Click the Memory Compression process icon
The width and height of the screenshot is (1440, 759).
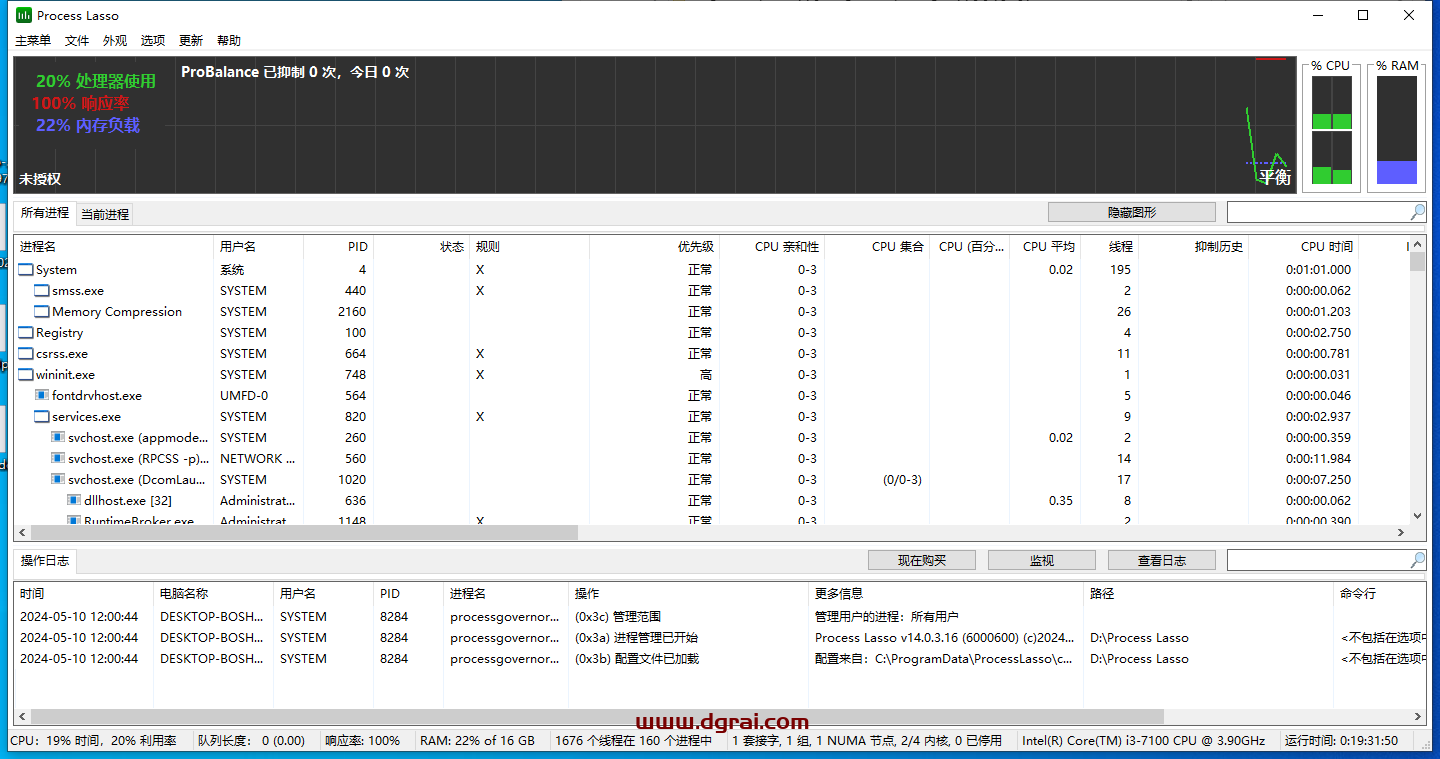pos(42,312)
